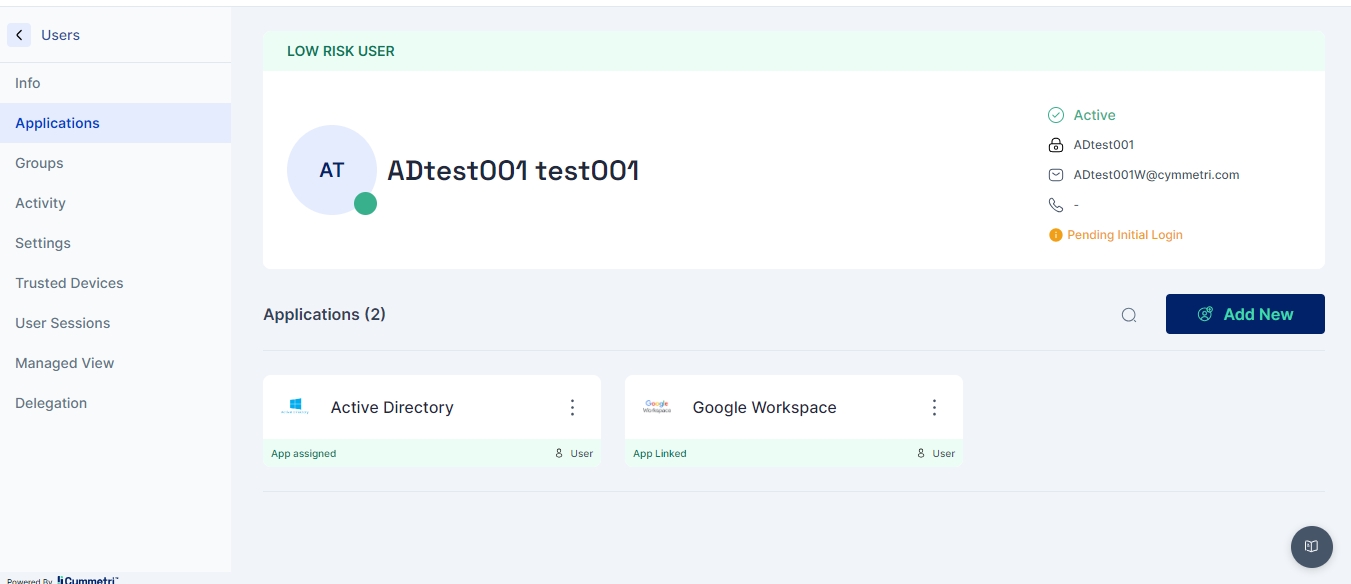Click the back arrow beside Users

pyautogui.click(x=19, y=35)
